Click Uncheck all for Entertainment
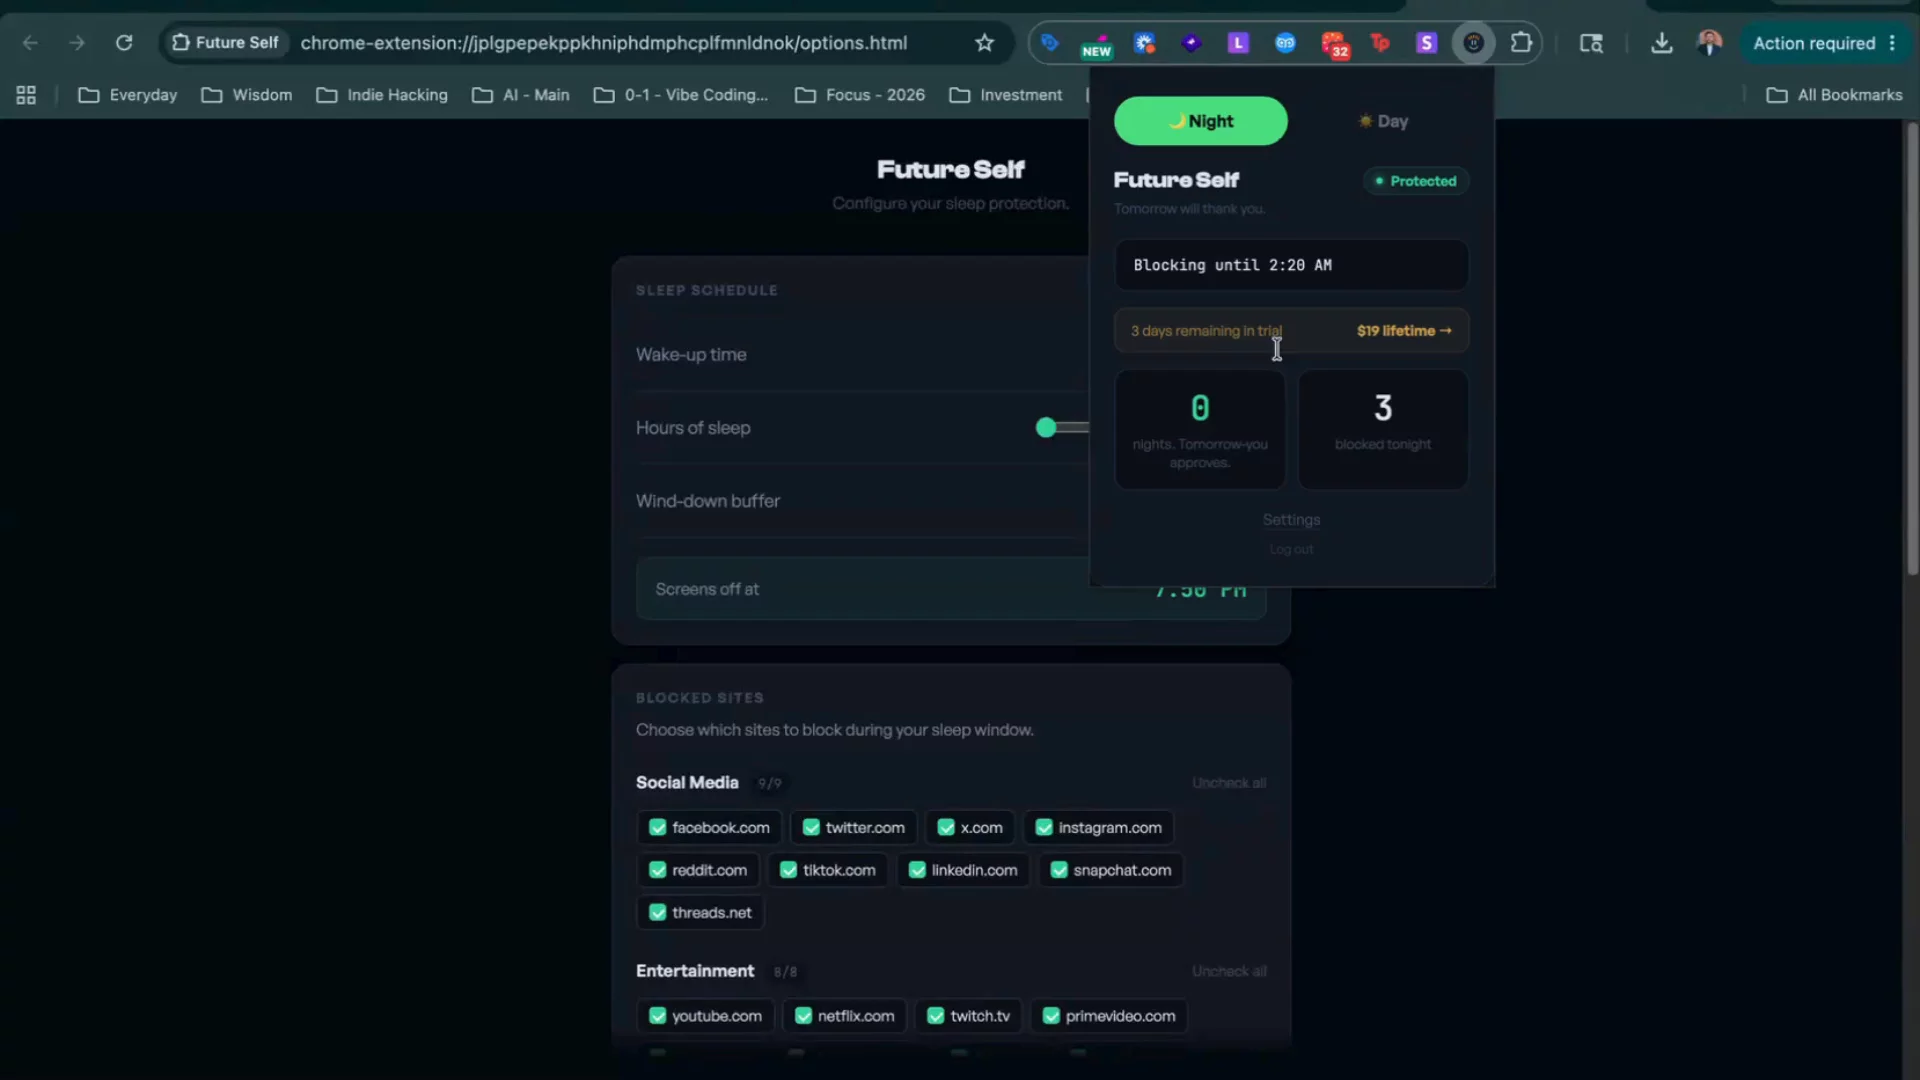The width and height of the screenshot is (1920, 1080). coord(1229,972)
